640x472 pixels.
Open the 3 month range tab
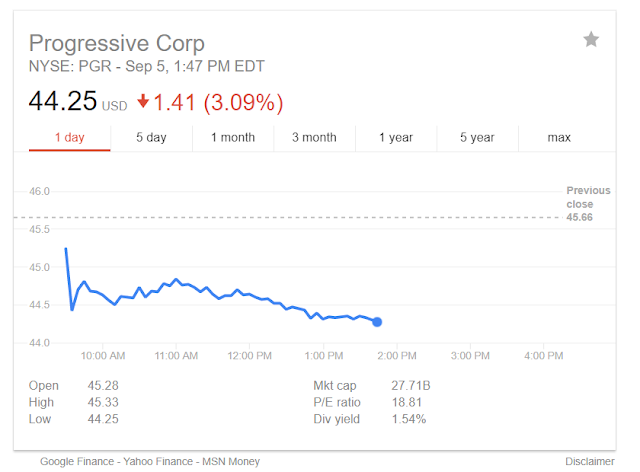click(x=314, y=137)
